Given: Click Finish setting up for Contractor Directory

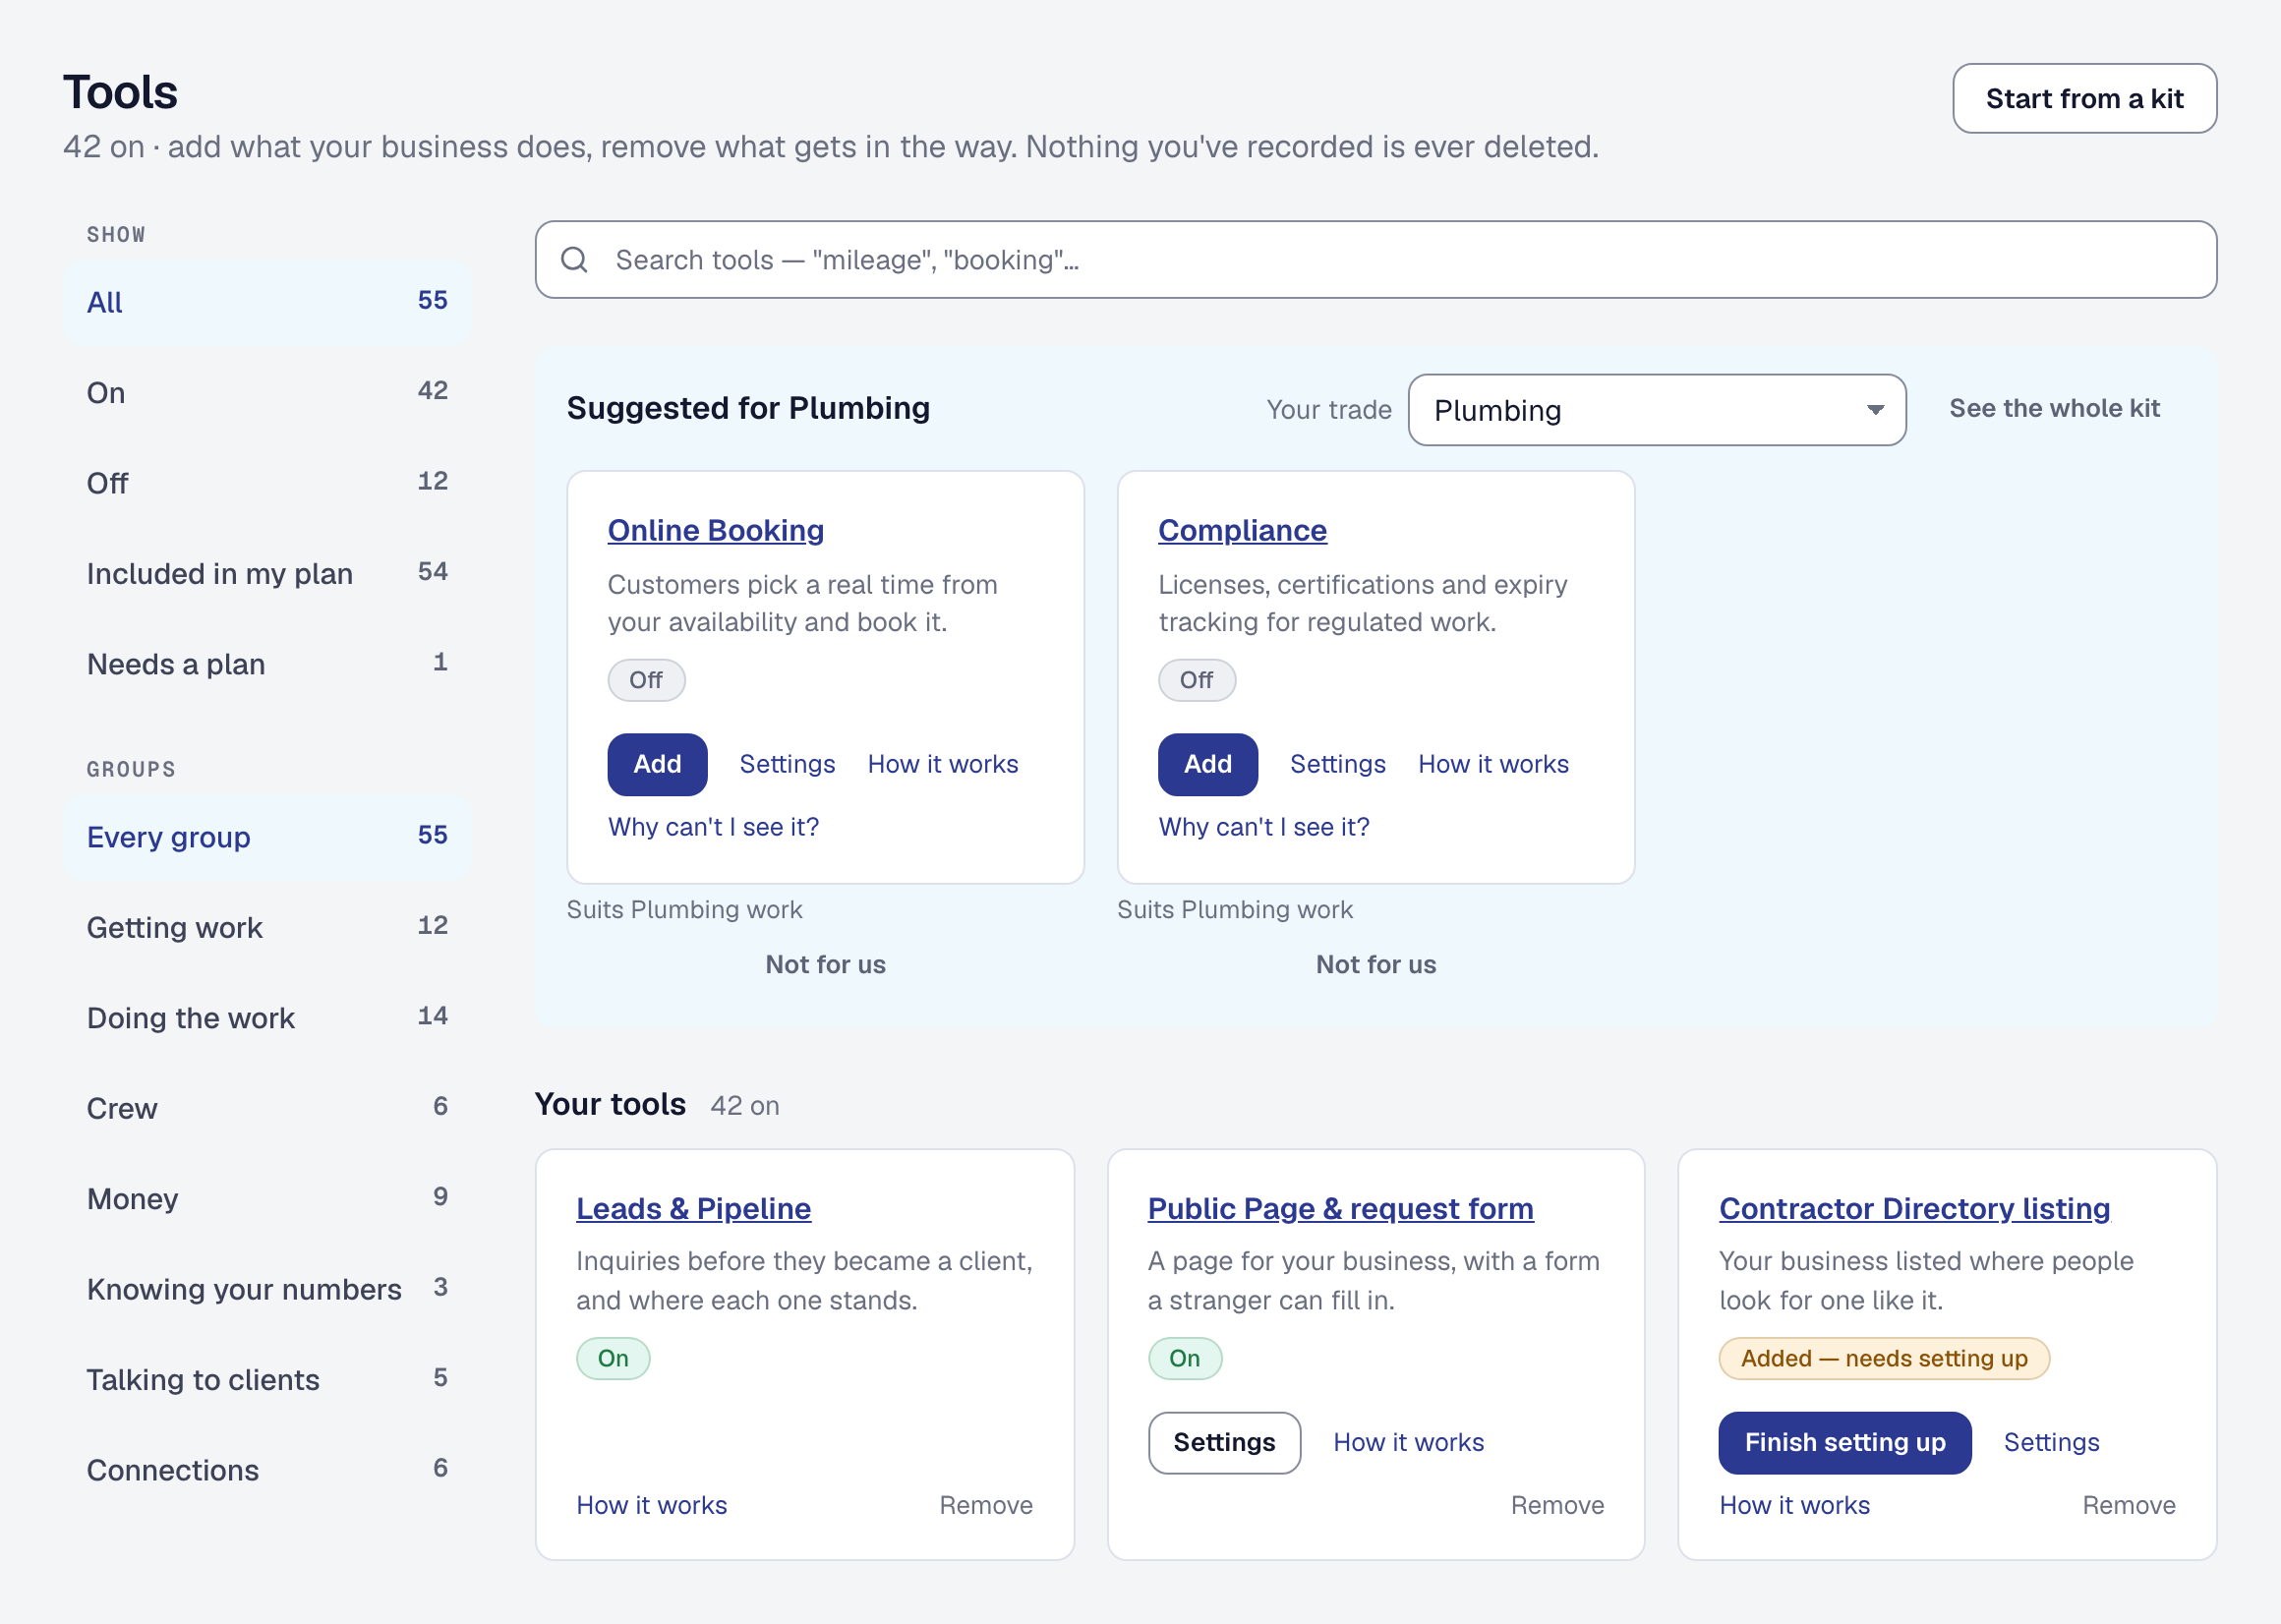Looking at the screenshot, I should [x=1845, y=1442].
